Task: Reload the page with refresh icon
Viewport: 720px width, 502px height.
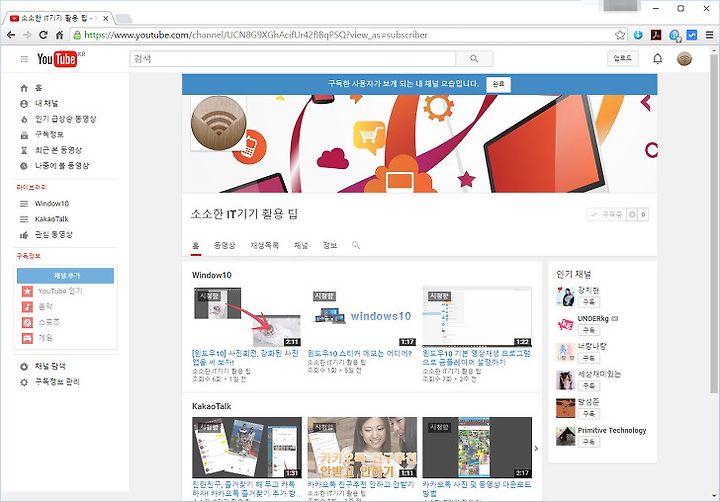Action: coord(43,35)
